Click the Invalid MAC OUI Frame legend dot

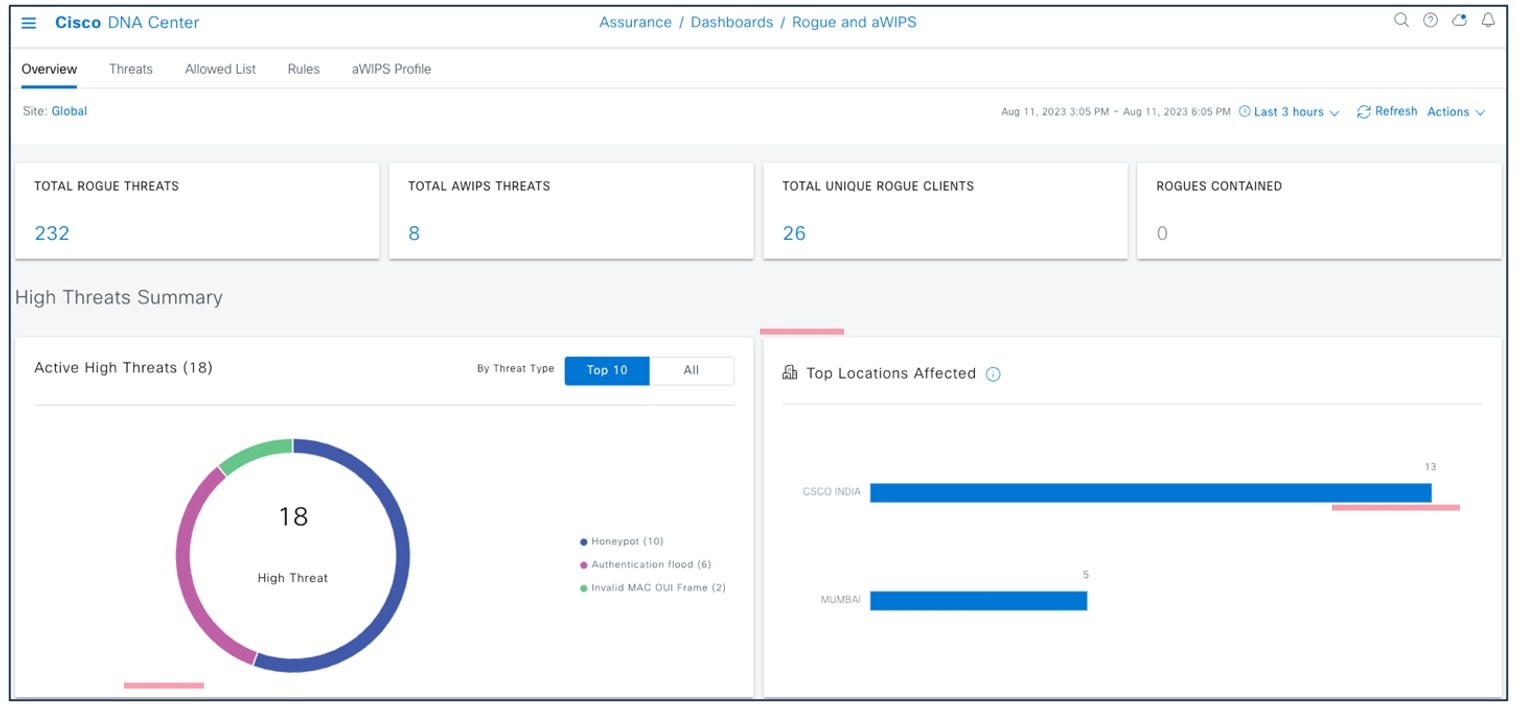pos(584,588)
